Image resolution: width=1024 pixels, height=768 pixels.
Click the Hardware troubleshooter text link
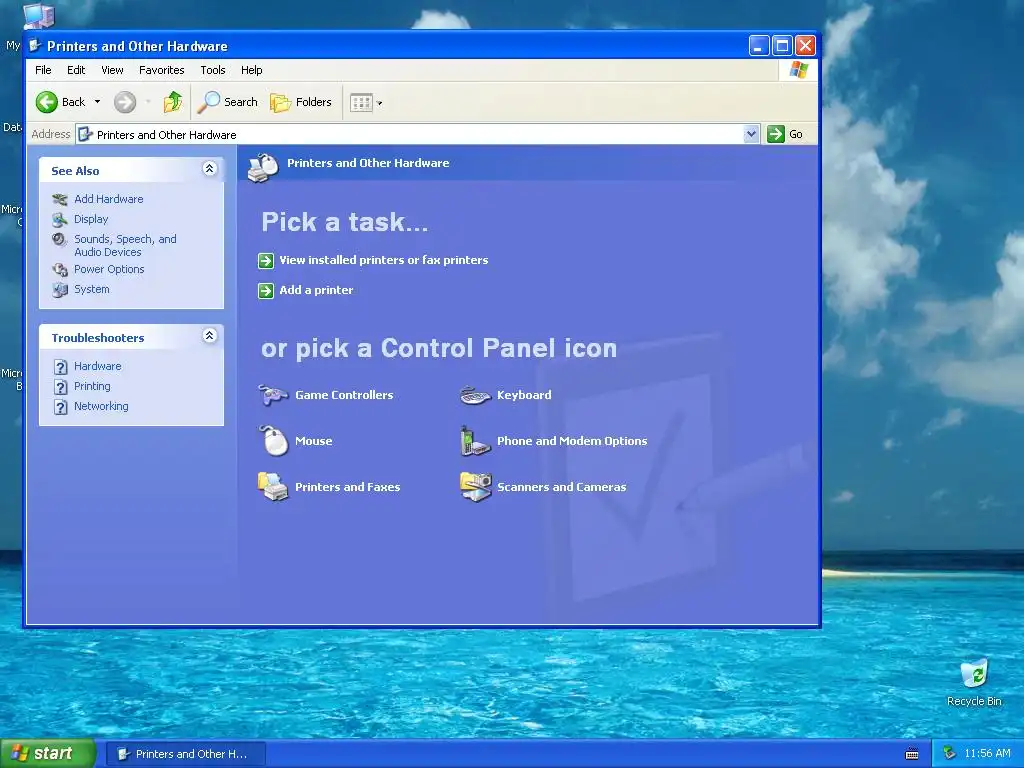pos(97,366)
